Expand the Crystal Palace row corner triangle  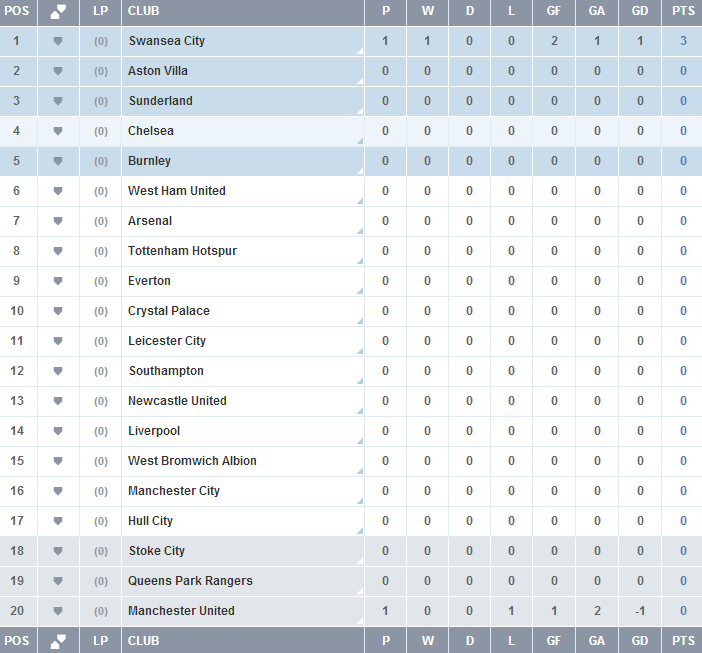(360, 321)
